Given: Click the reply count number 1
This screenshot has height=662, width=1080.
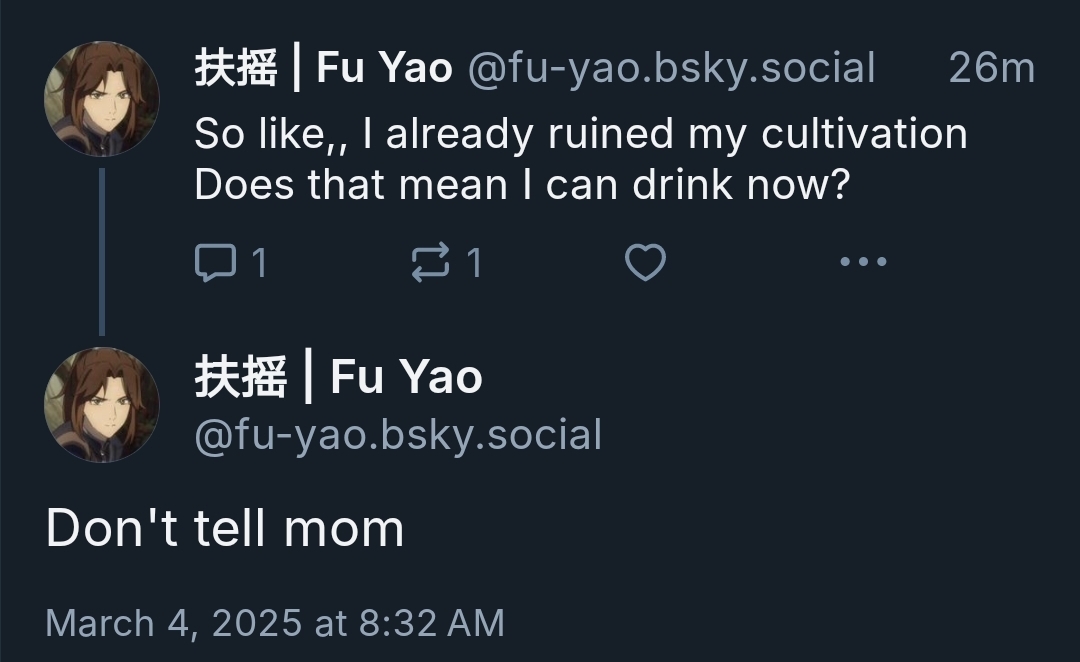Looking at the screenshot, I should [259, 263].
